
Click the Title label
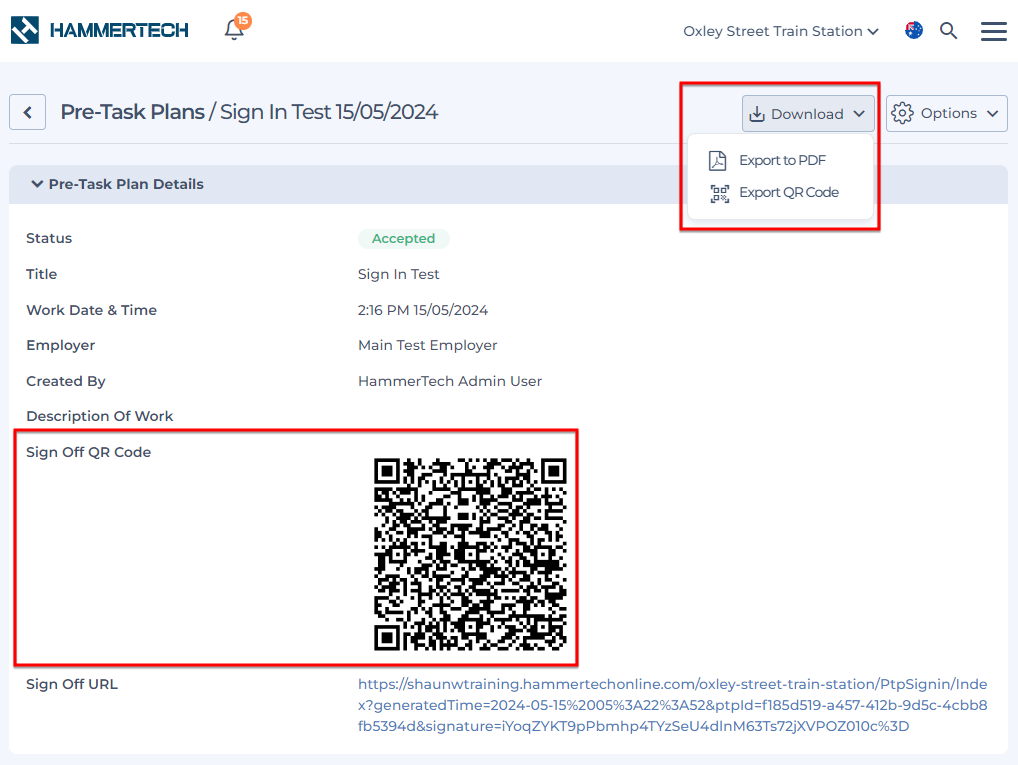[42, 274]
